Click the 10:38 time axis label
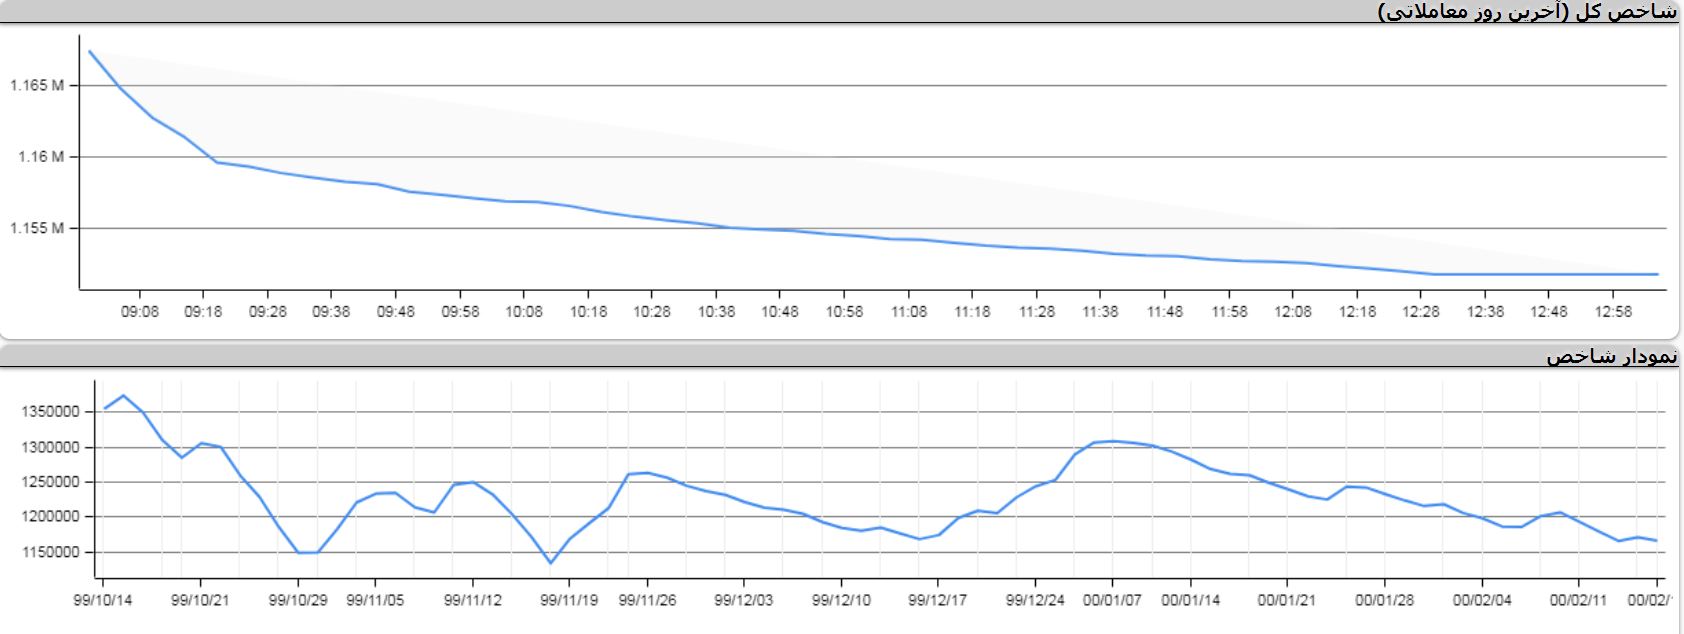The width and height of the screenshot is (1684, 634). [x=716, y=312]
